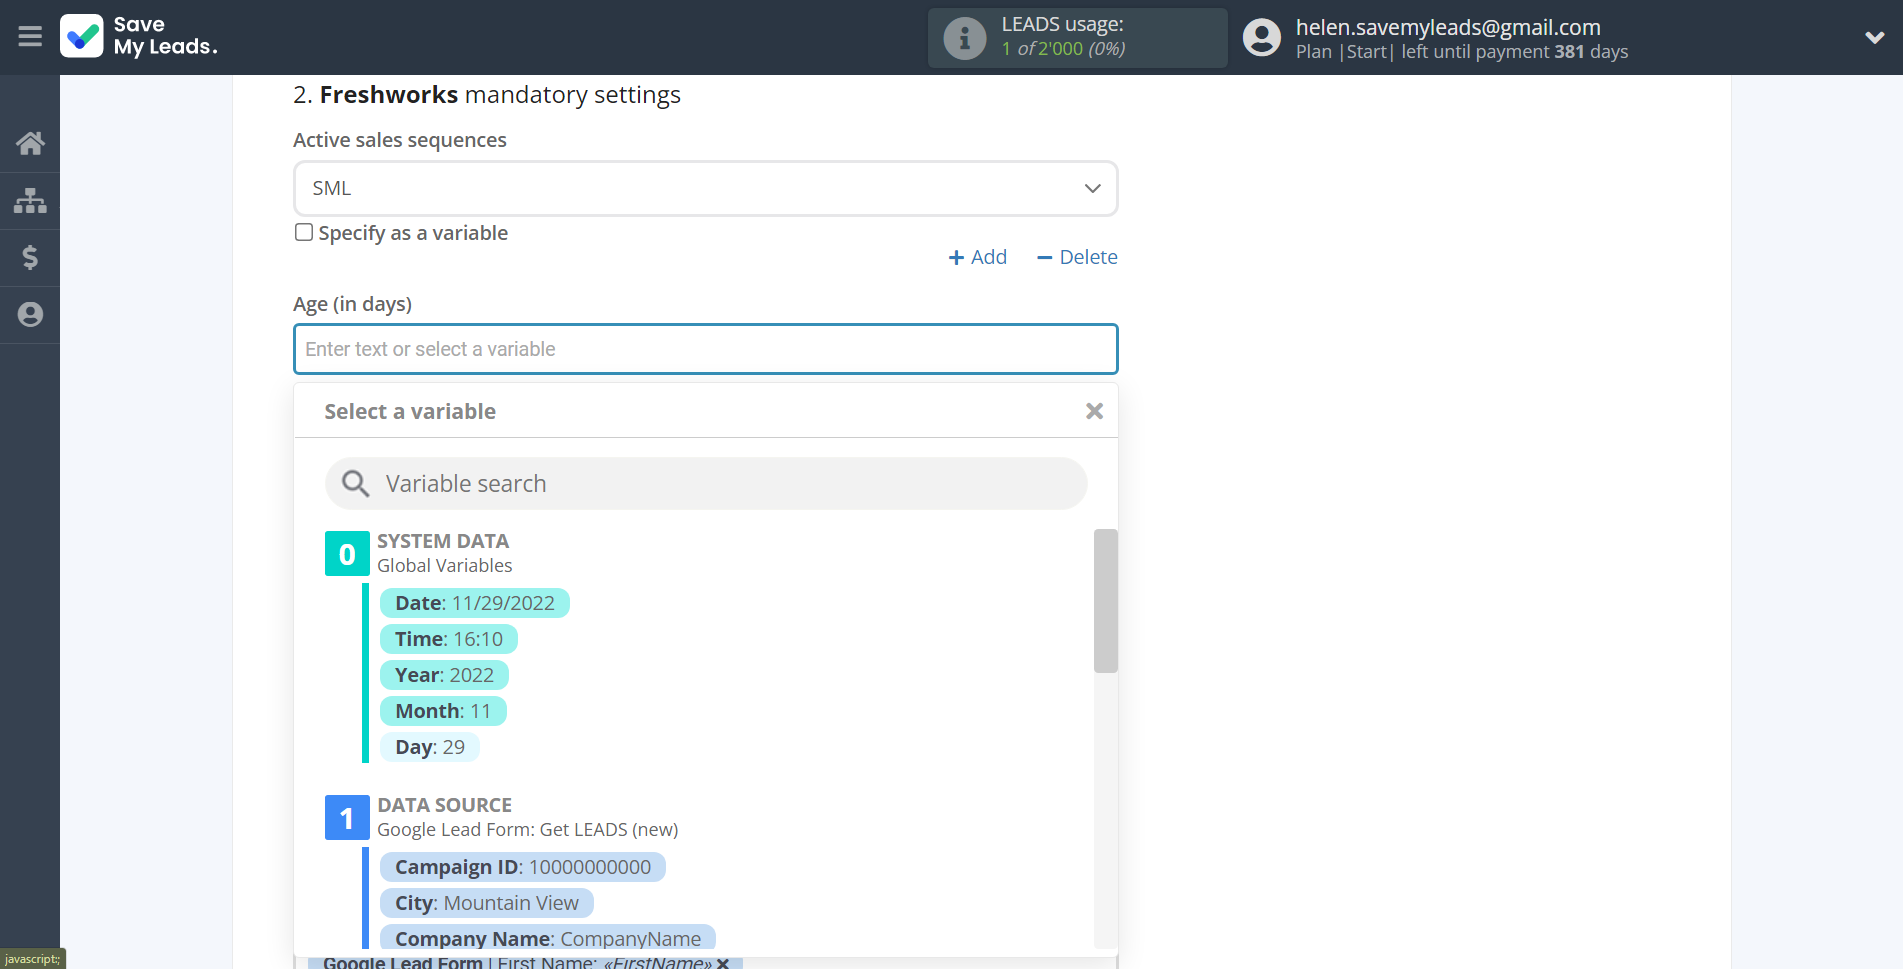Click the system data 0 badge

[347, 554]
